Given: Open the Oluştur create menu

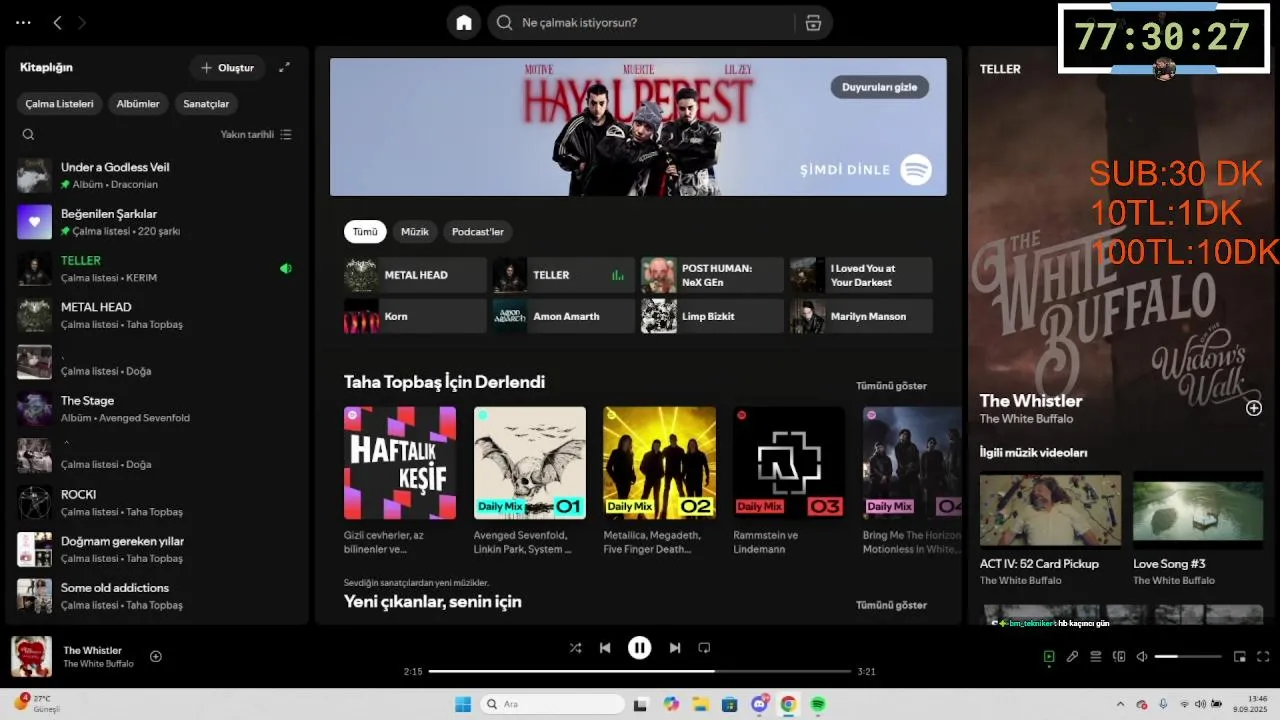Looking at the screenshot, I should [x=227, y=67].
